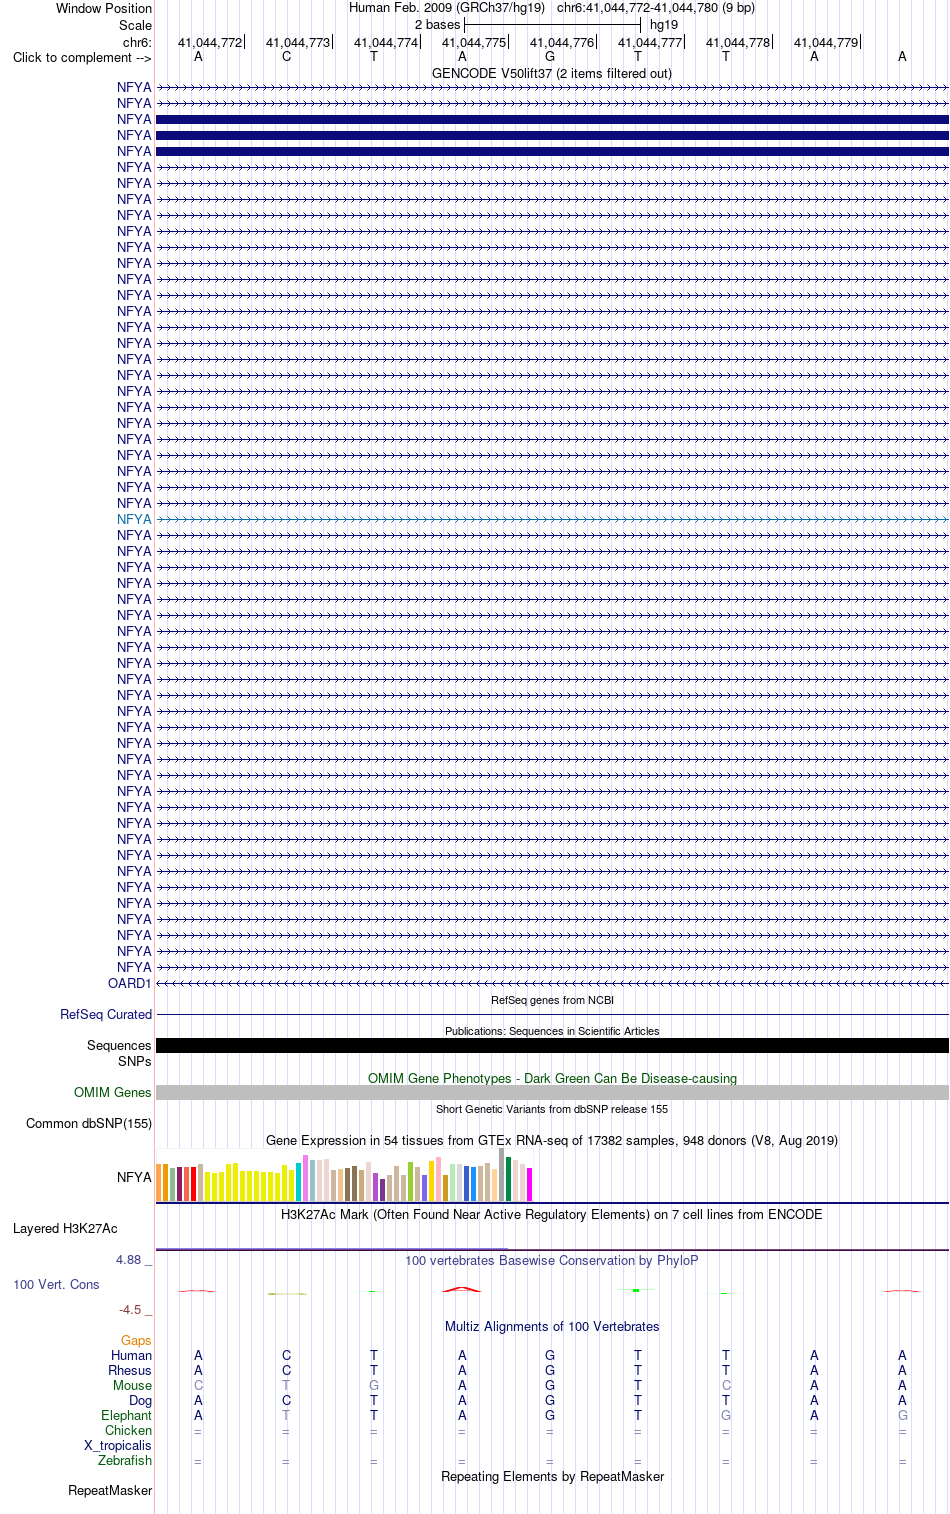Click base G in the complement row

pyautogui.click(x=550, y=56)
